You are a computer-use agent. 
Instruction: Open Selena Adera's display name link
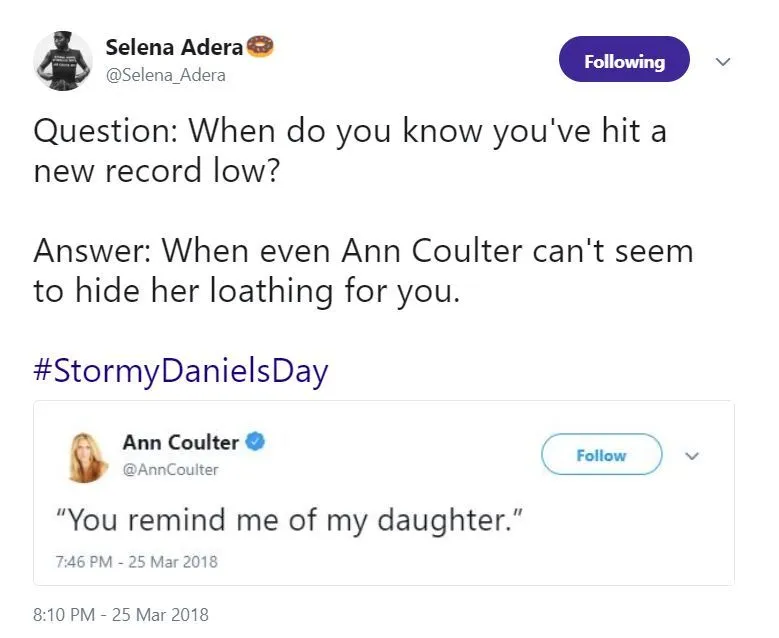pos(174,47)
